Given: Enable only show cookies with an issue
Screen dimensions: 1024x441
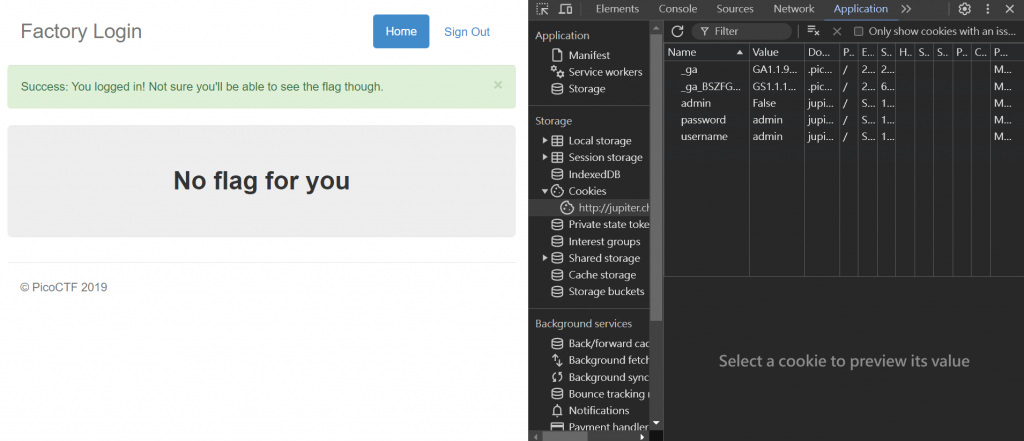Looking at the screenshot, I should pyautogui.click(x=859, y=31).
